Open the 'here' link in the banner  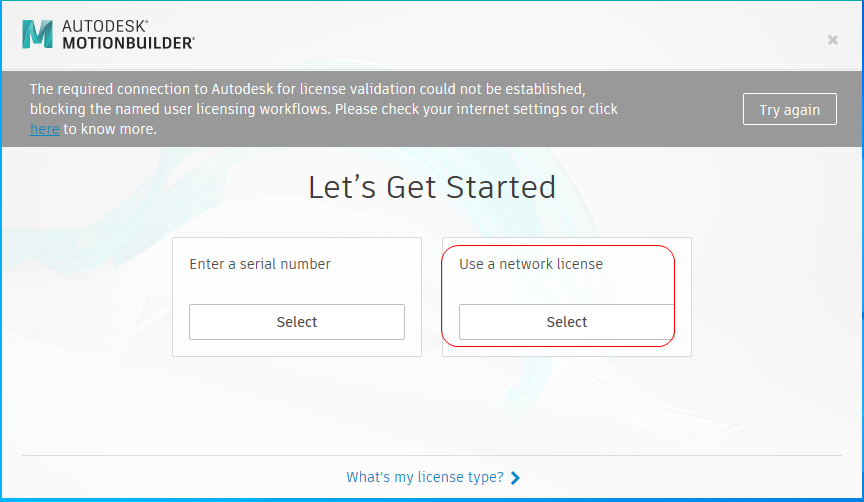[x=45, y=129]
